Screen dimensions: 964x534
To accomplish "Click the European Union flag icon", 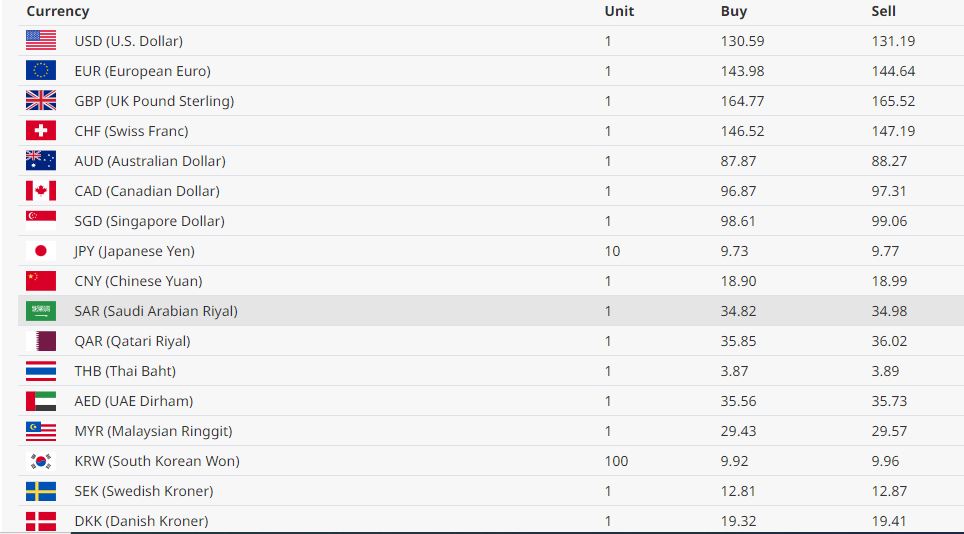I will (41, 71).
